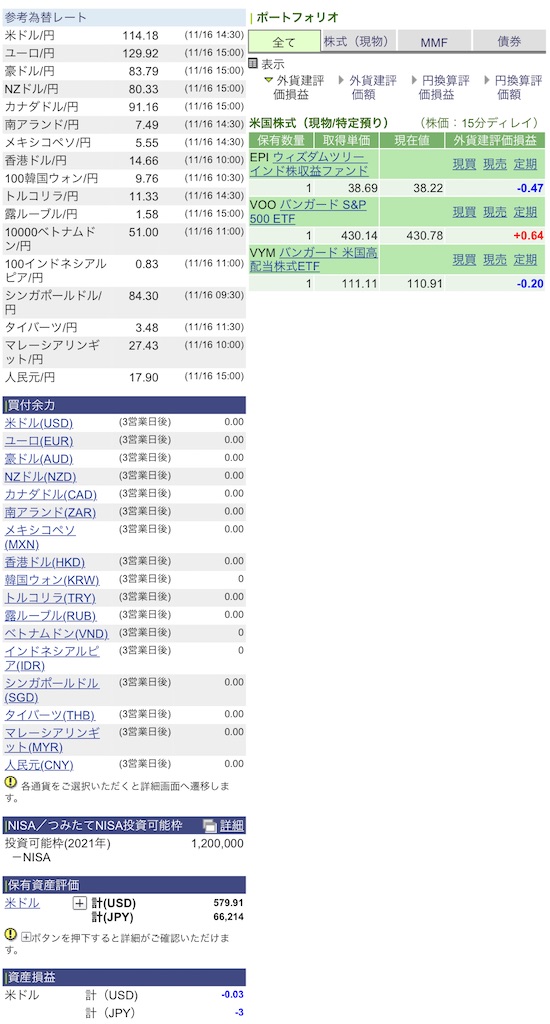Open 韓国ウォン(KRW) buying power link
This screenshot has height=1024, width=550.
[52, 580]
